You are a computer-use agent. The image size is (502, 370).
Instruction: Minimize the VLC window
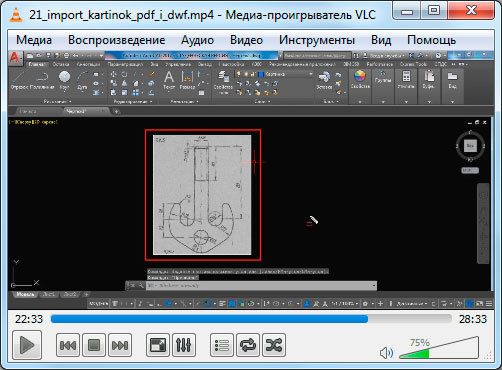(406, 11)
